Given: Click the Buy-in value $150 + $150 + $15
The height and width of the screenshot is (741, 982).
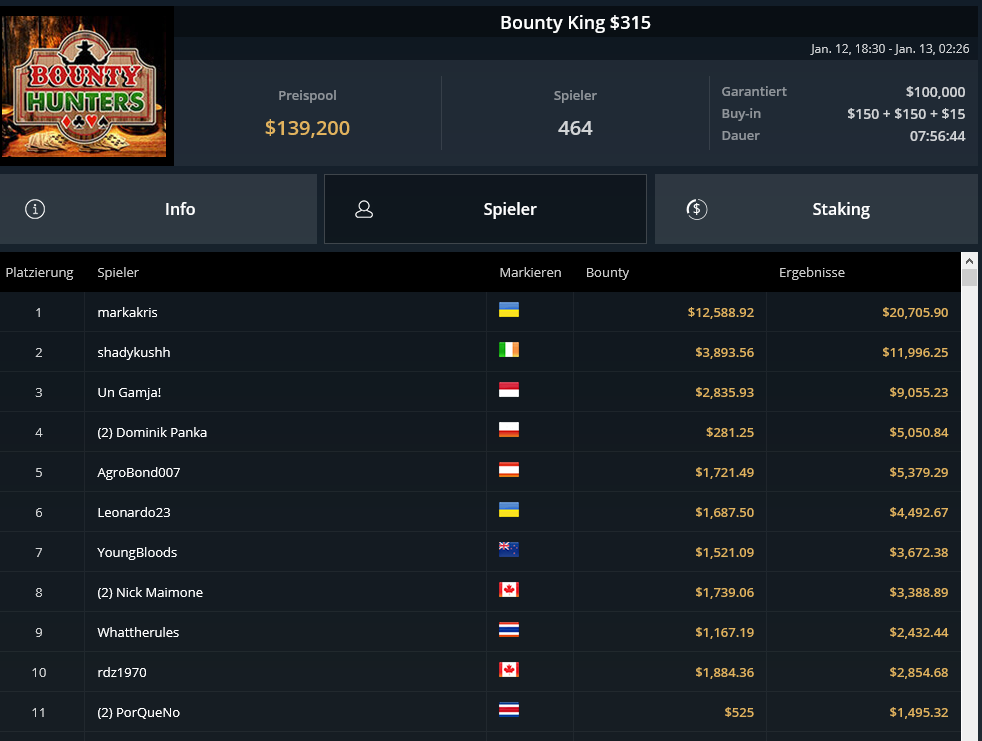Looking at the screenshot, I should coord(906,114).
